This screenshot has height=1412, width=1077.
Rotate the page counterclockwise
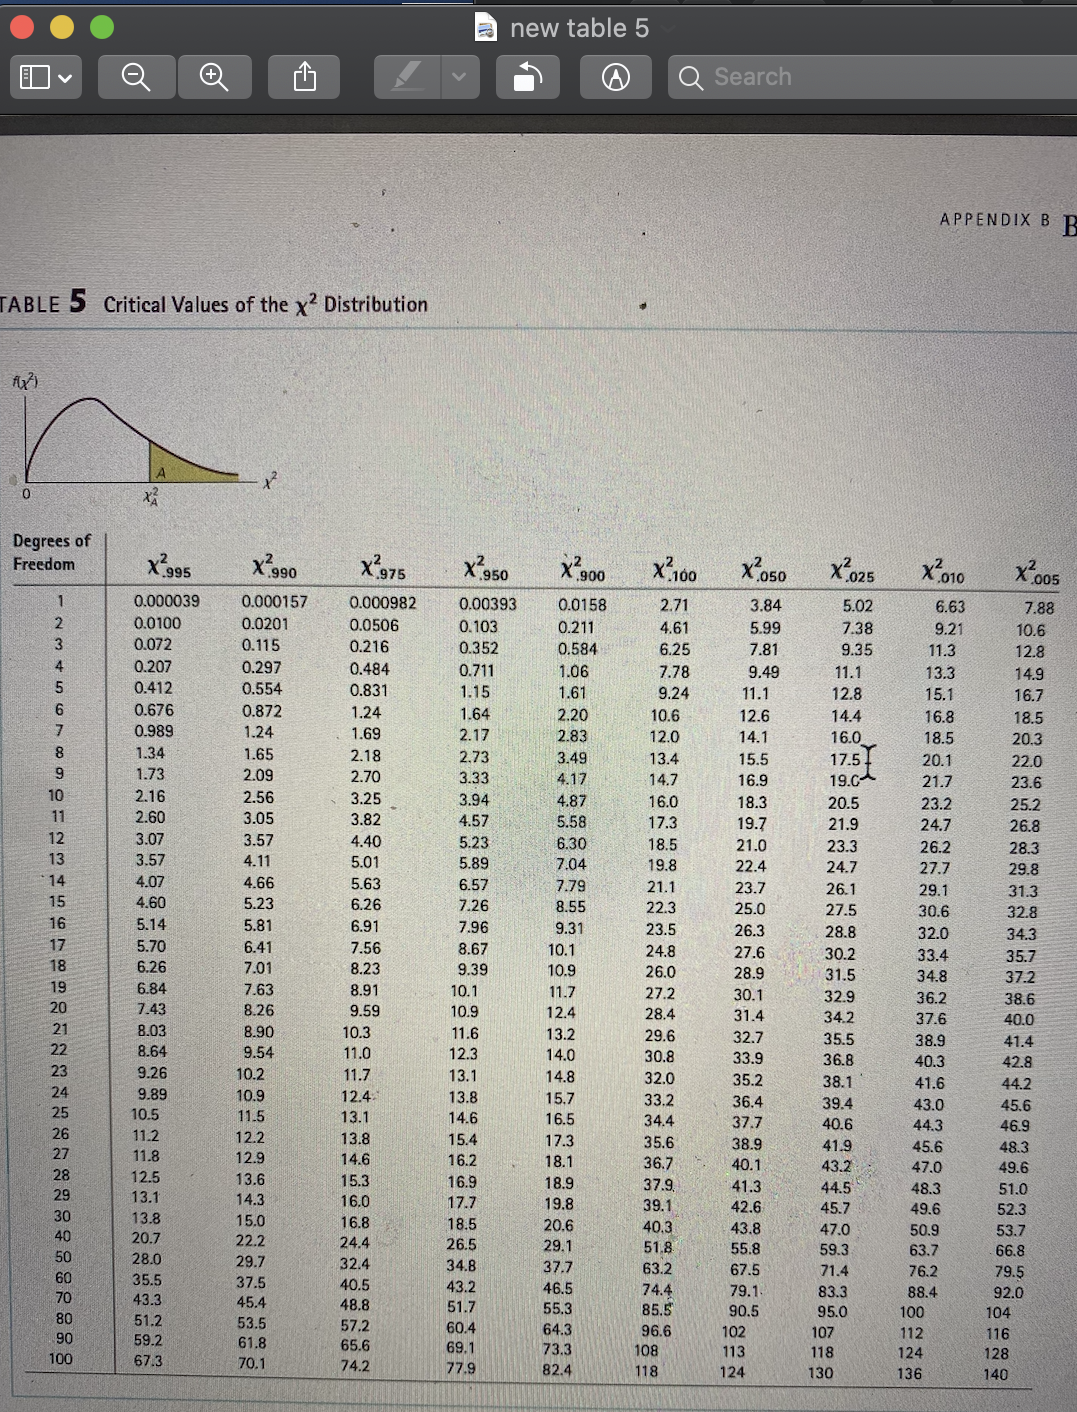528,76
